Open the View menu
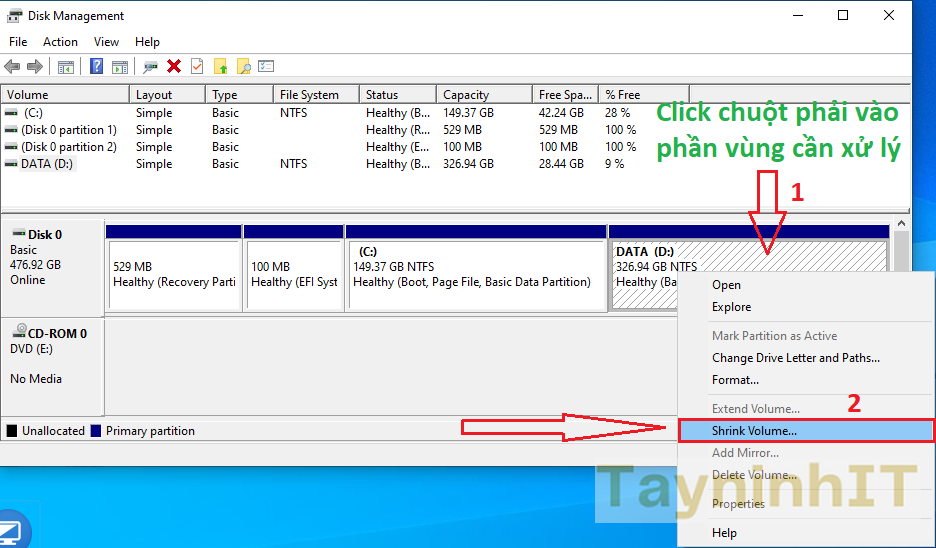This screenshot has width=936, height=548. tap(106, 42)
